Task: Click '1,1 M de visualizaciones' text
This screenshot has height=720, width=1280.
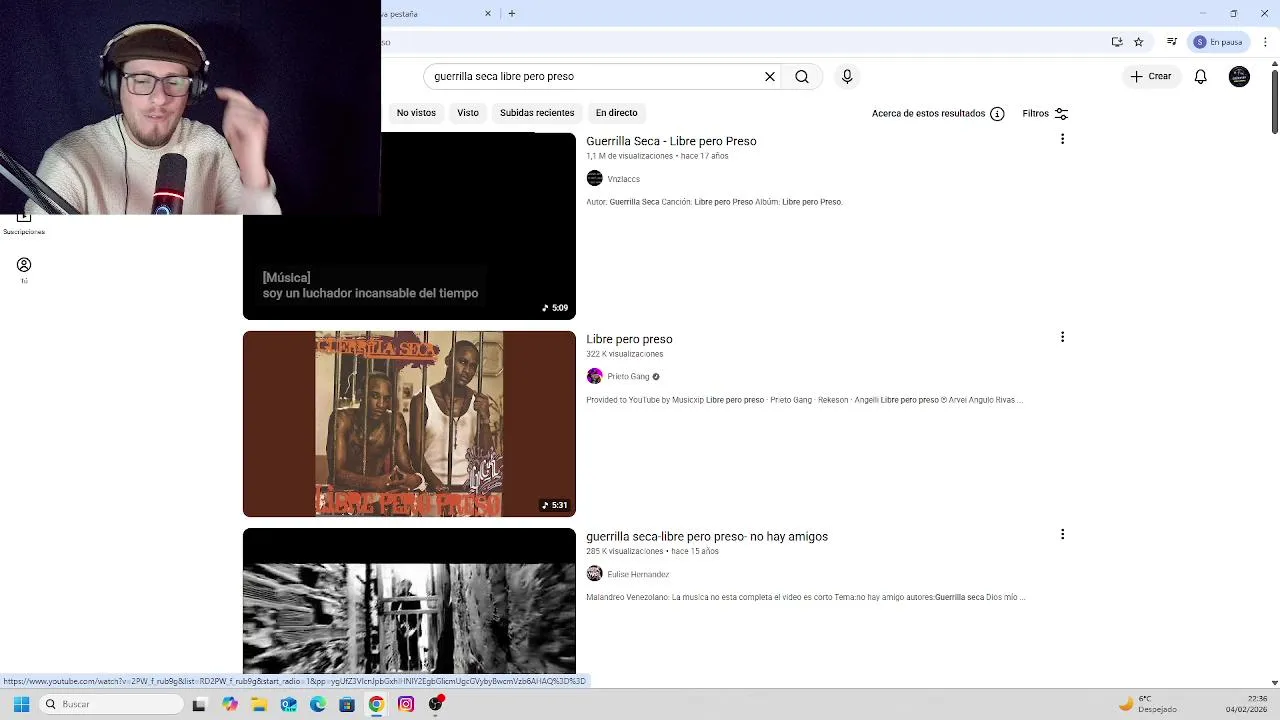Action: (629, 156)
